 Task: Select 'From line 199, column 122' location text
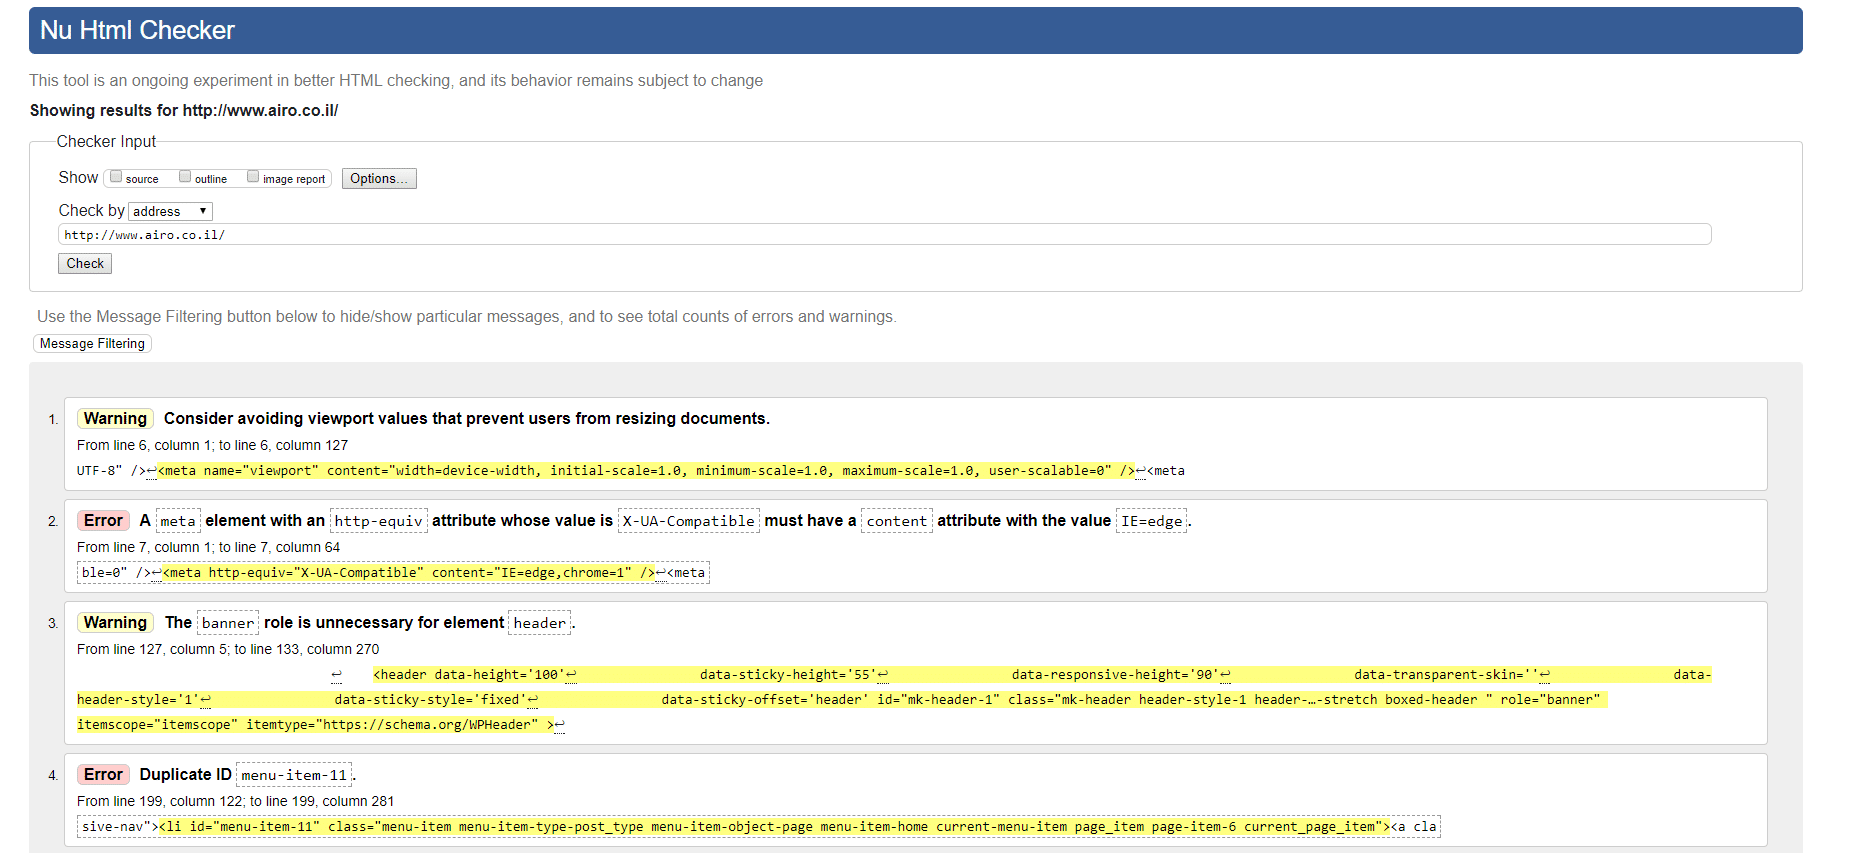pyautogui.click(x=235, y=801)
